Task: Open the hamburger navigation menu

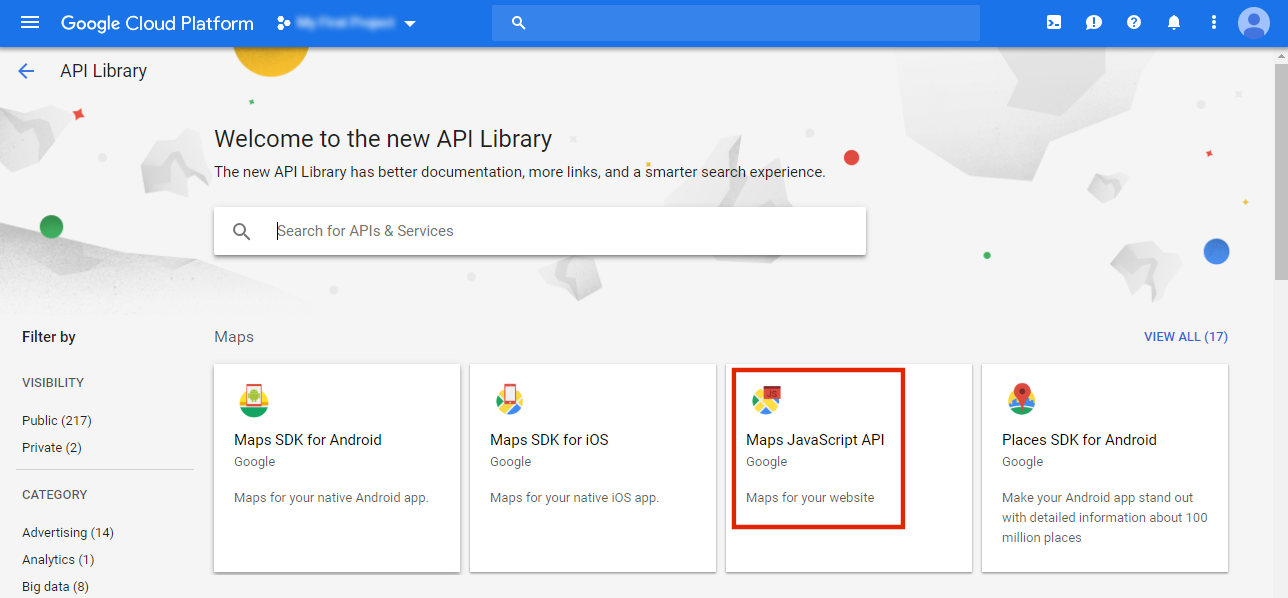Action: tap(30, 22)
